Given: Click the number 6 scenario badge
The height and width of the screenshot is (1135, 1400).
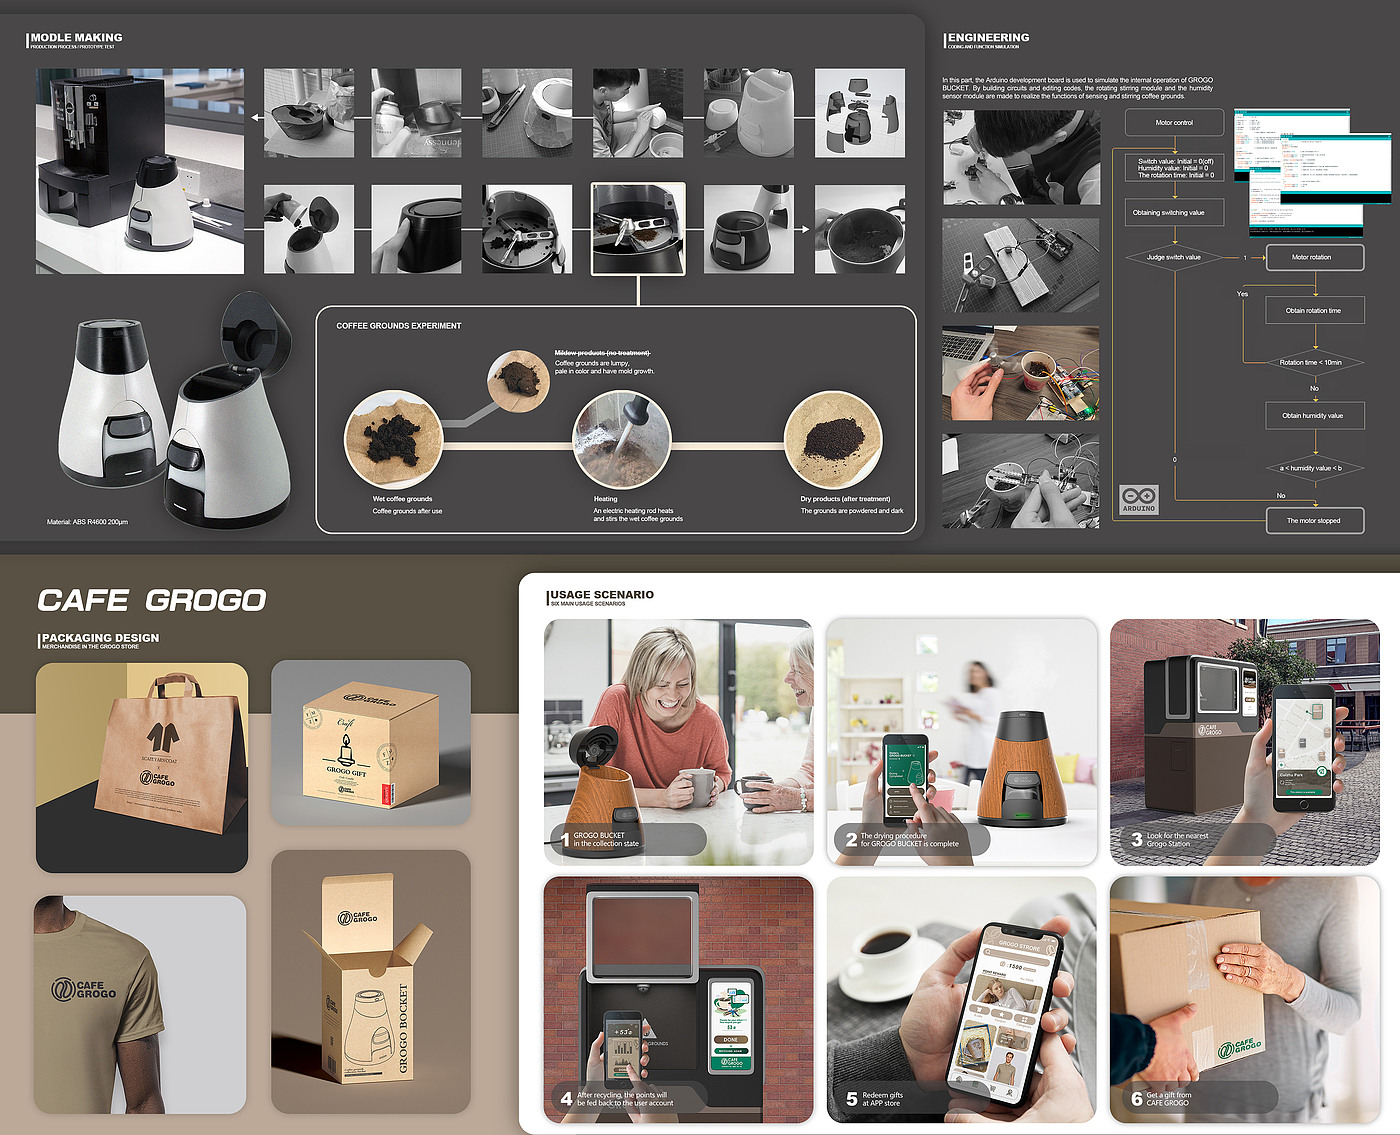Looking at the screenshot, I should click(x=1137, y=1098).
